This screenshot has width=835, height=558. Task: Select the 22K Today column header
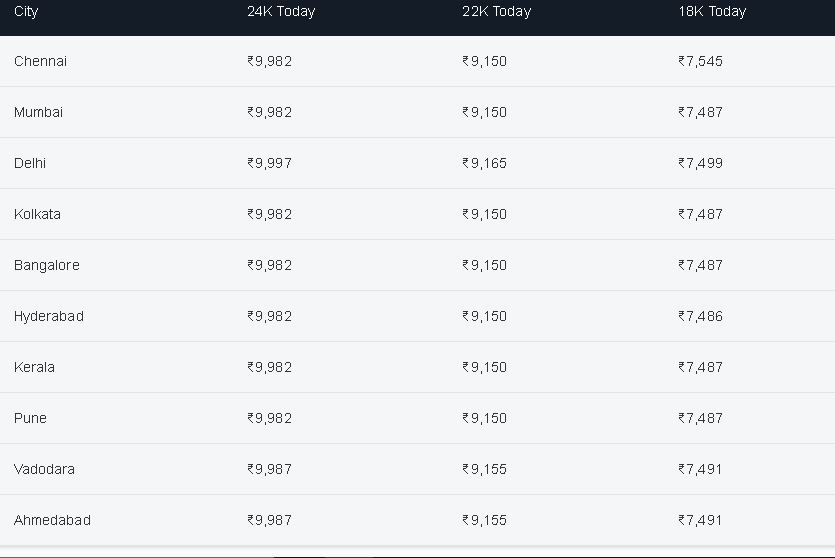pyautogui.click(x=496, y=12)
